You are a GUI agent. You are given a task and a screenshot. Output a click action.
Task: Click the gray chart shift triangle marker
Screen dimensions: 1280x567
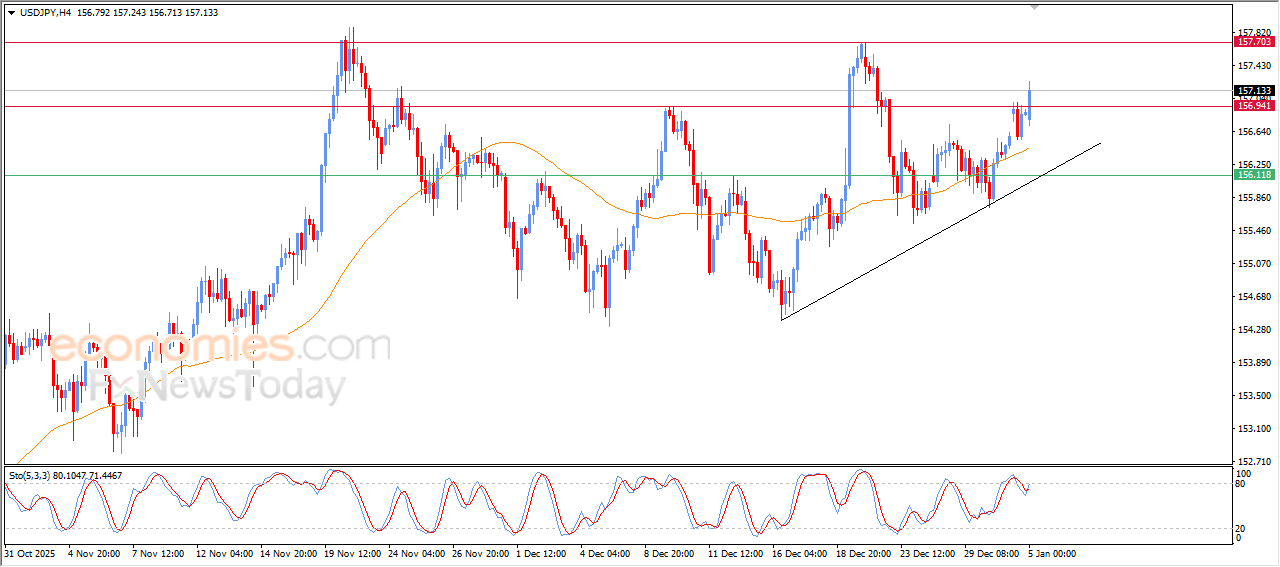click(1036, 7)
